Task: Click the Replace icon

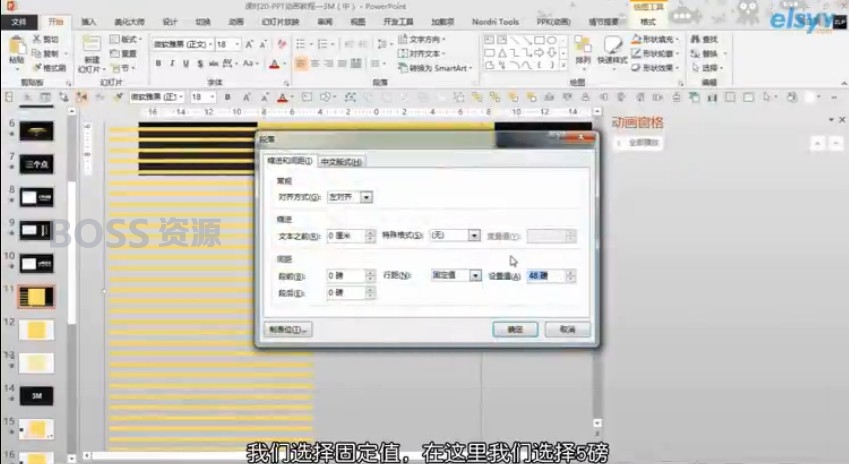Action: (695, 54)
